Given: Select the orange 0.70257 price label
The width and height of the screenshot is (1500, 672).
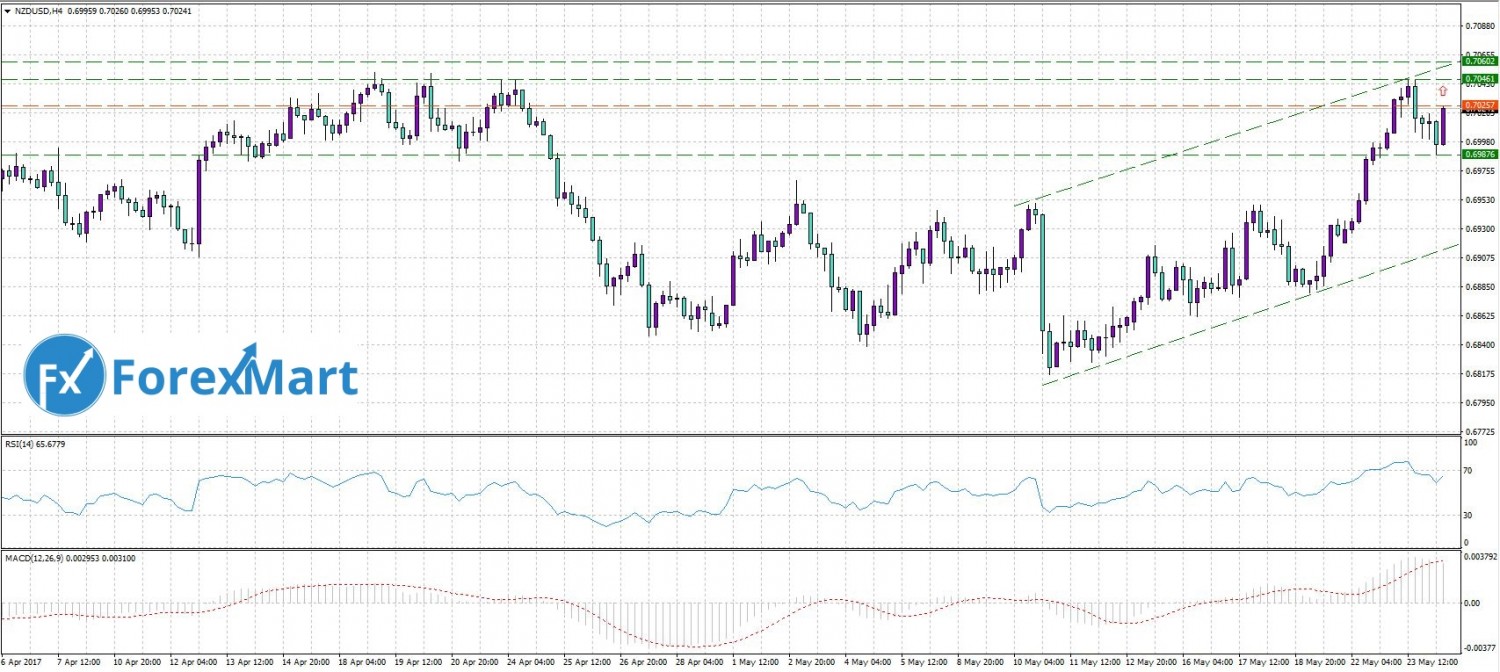Looking at the screenshot, I should (x=1479, y=105).
